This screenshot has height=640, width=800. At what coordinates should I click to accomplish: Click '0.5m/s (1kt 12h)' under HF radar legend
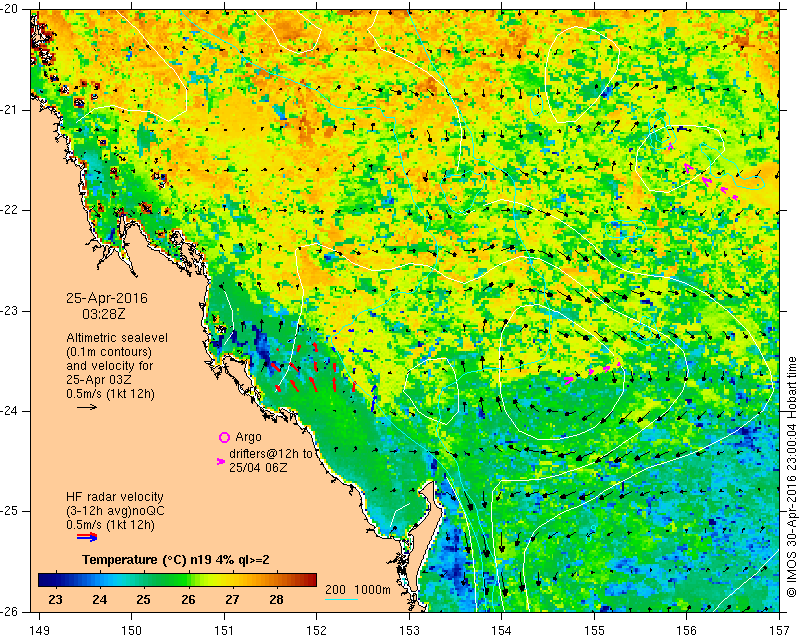(110, 525)
